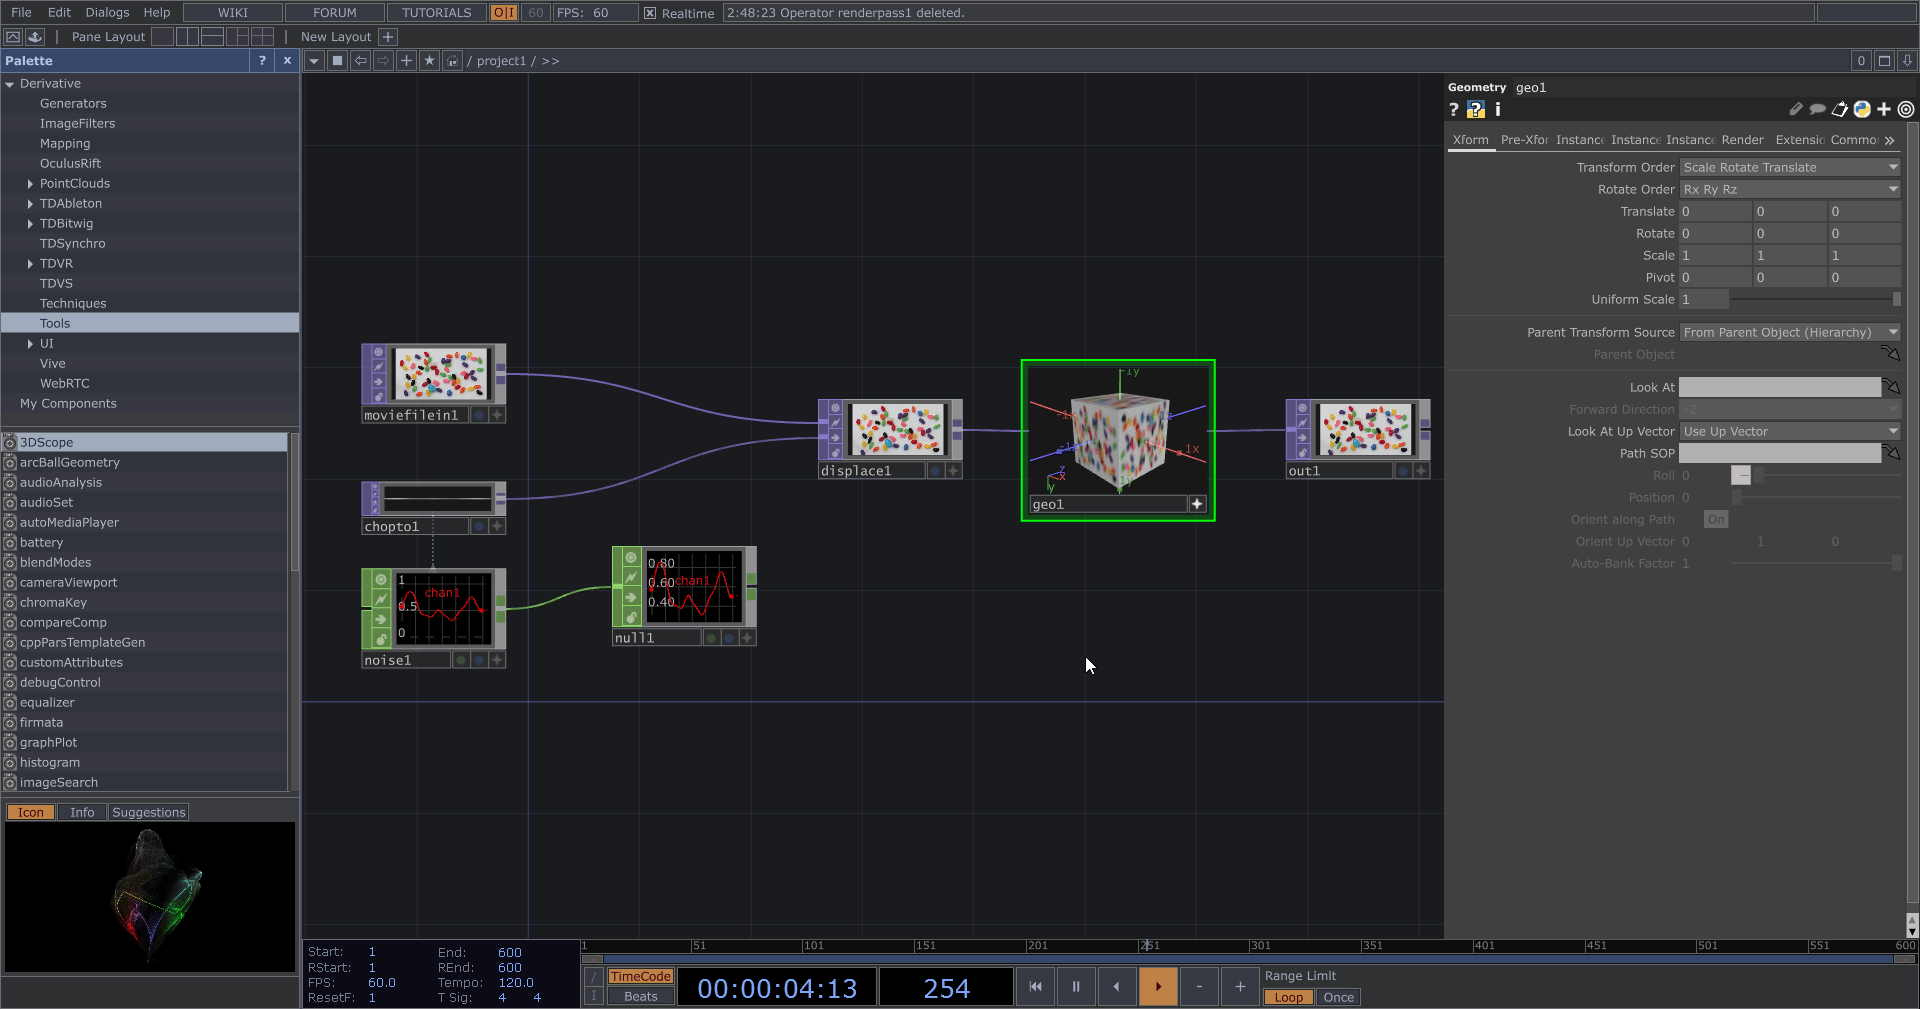The height and width of the screenshot is (1009, 1920).
Task: Click the Uniform Scale slider handle
Action: [1896, 299]
